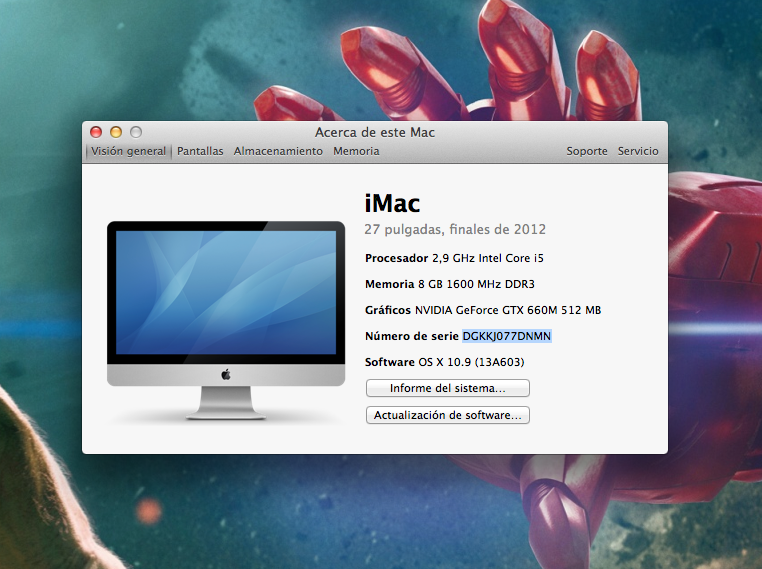Select serial number DGKKJ077DNMN

click(506, 336)
